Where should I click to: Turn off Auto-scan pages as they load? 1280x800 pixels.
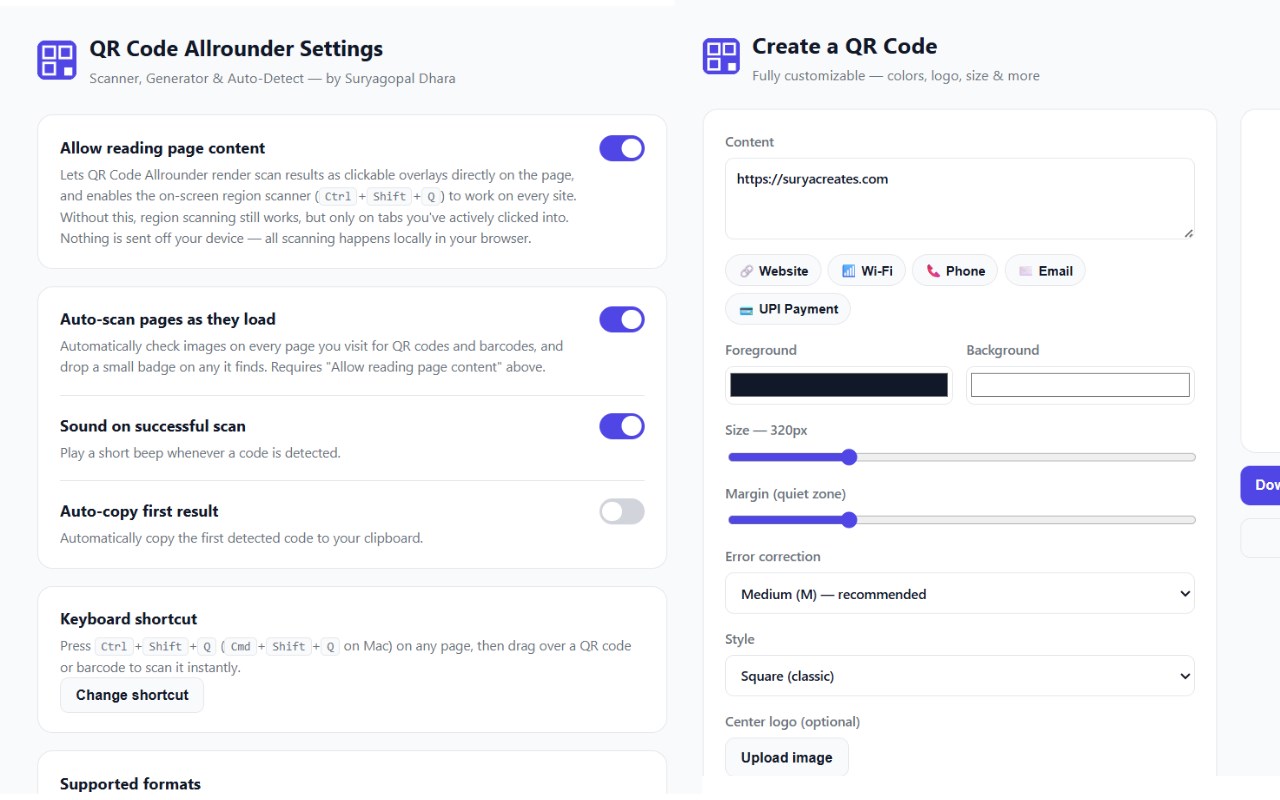tap(622, 320)
